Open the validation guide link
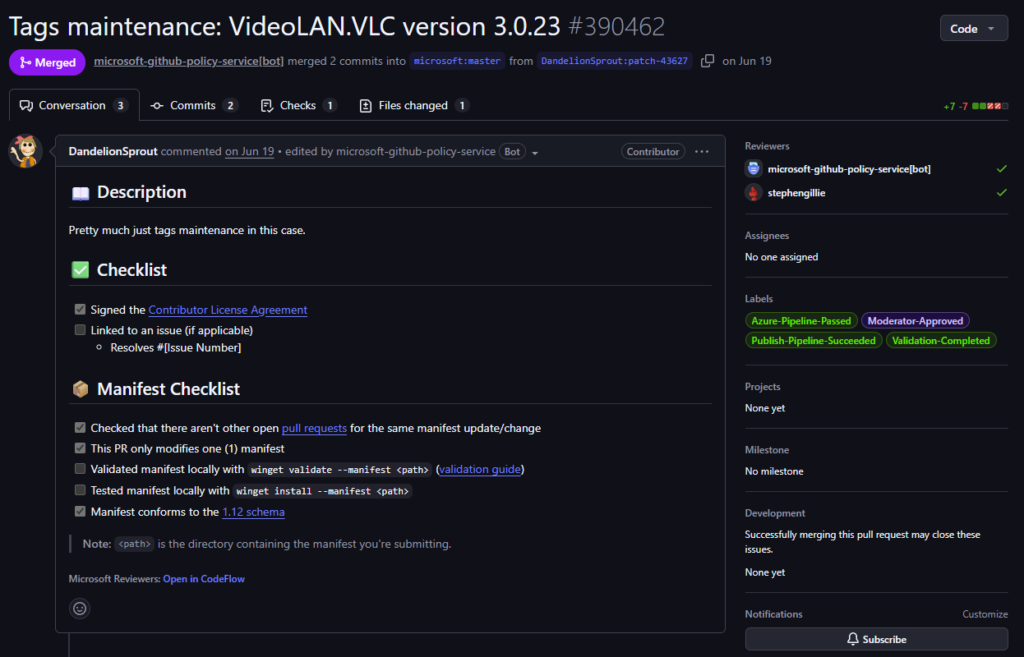Image resolution: width=1024 pixels, height=657 pixels. pyautogui.click(x=480, y=469)
